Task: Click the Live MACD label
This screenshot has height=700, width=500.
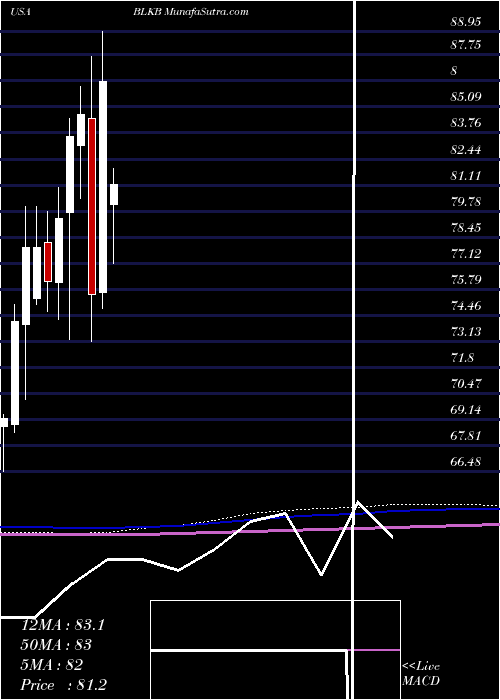Action: tap(421, 674)
